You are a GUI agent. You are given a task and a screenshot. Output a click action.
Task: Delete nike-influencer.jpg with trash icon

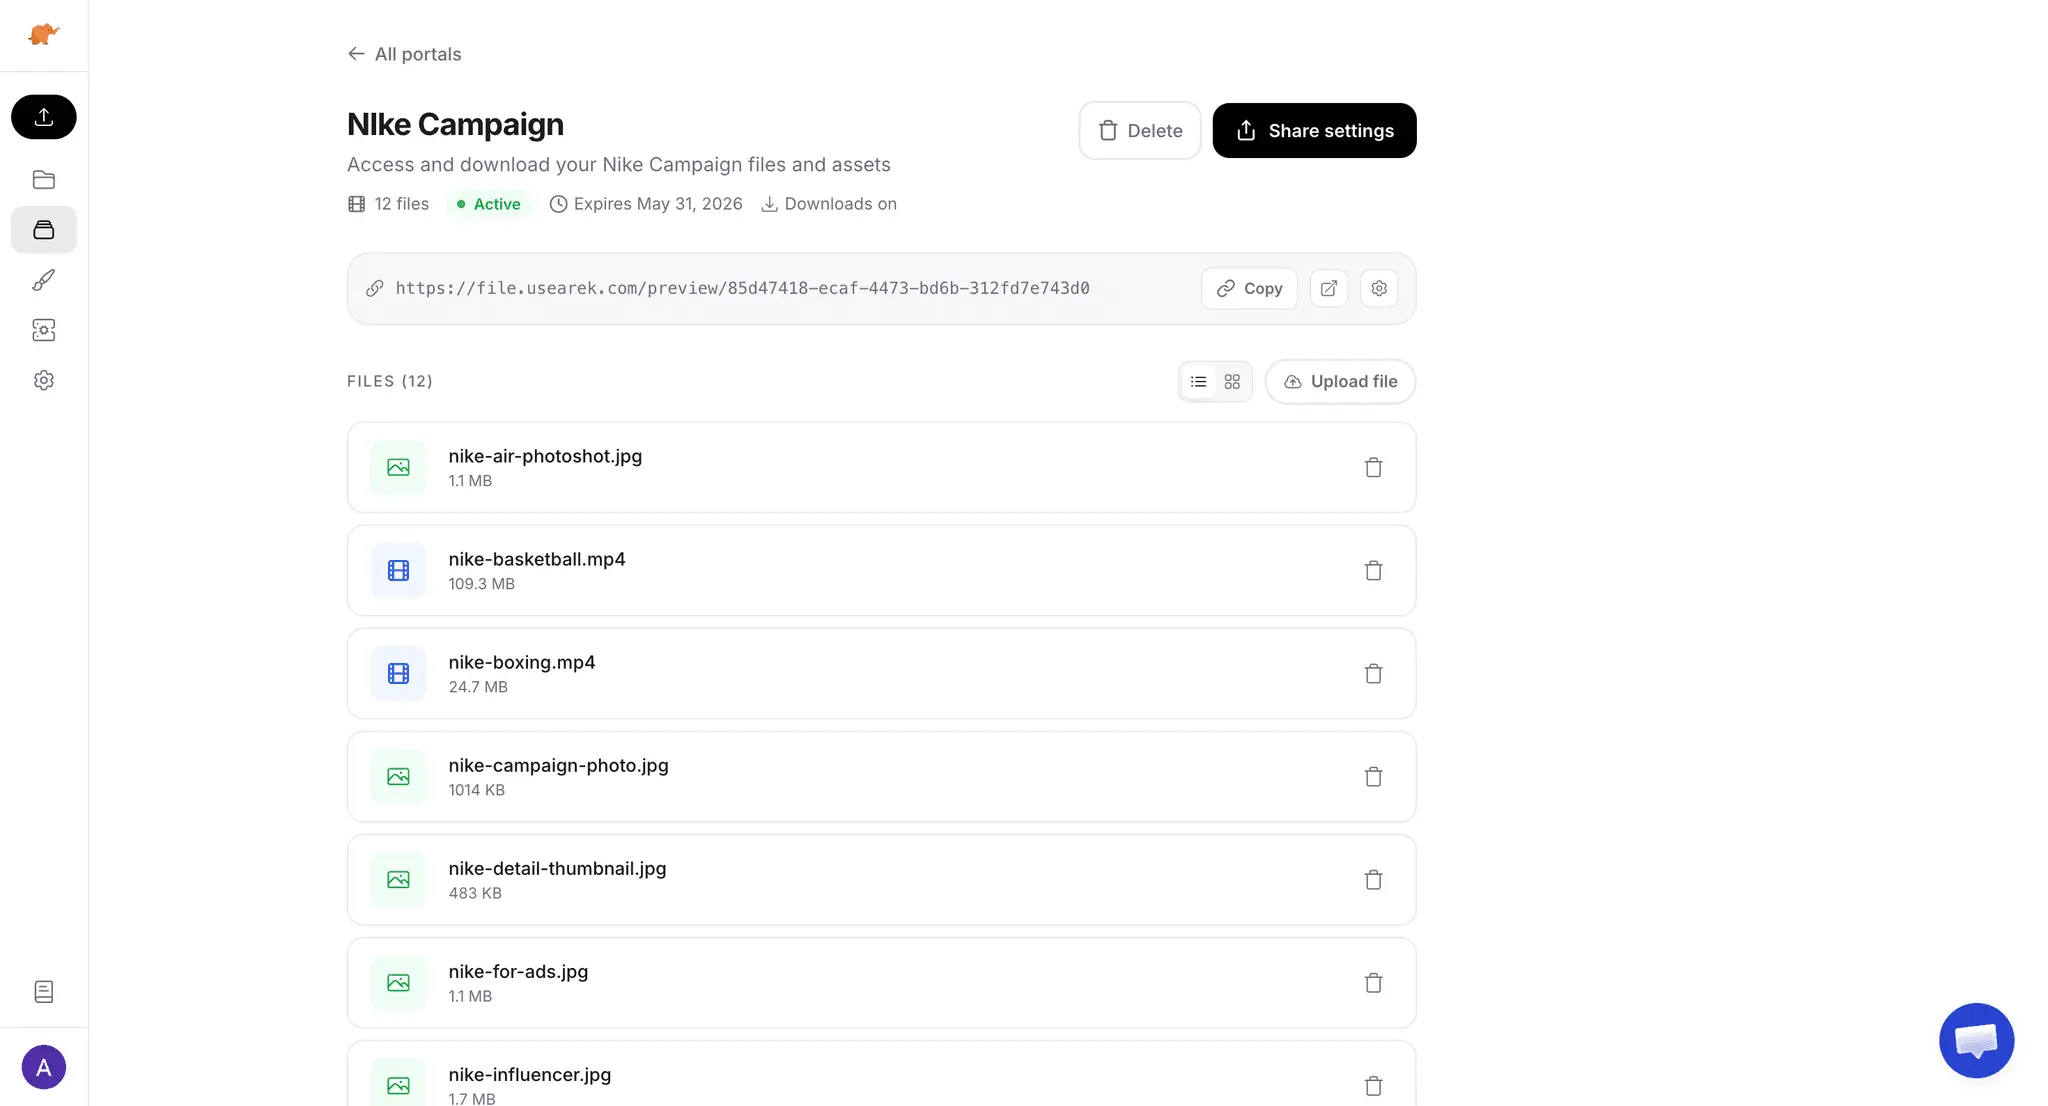pyautogui.click(x=1374, y=1086)
